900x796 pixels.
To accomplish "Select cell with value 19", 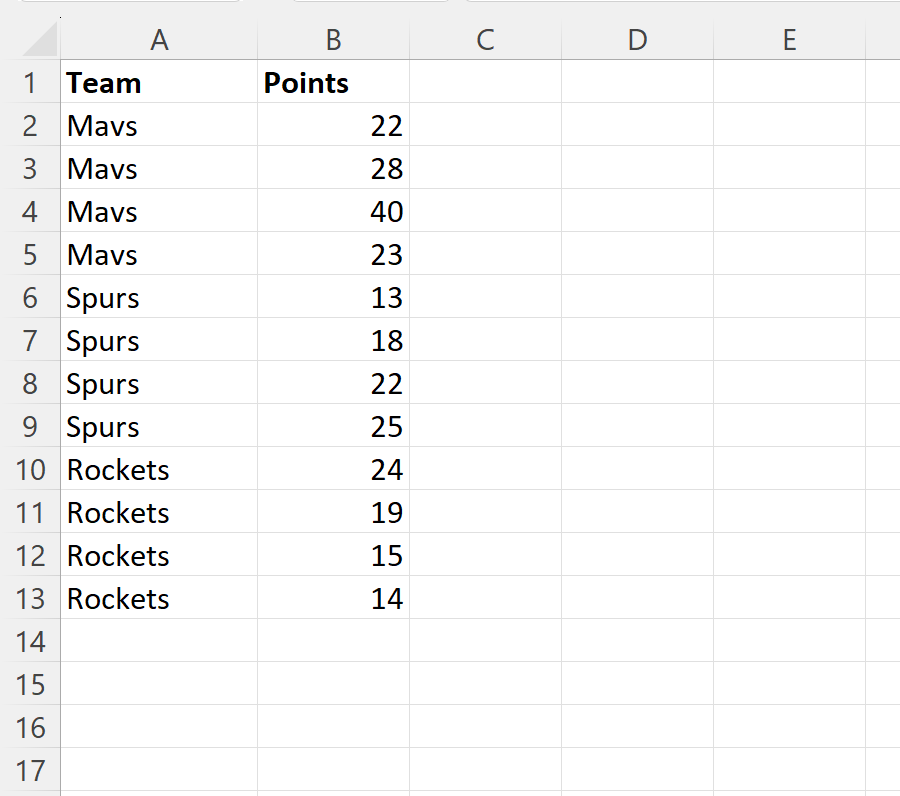I will [333, 512].
